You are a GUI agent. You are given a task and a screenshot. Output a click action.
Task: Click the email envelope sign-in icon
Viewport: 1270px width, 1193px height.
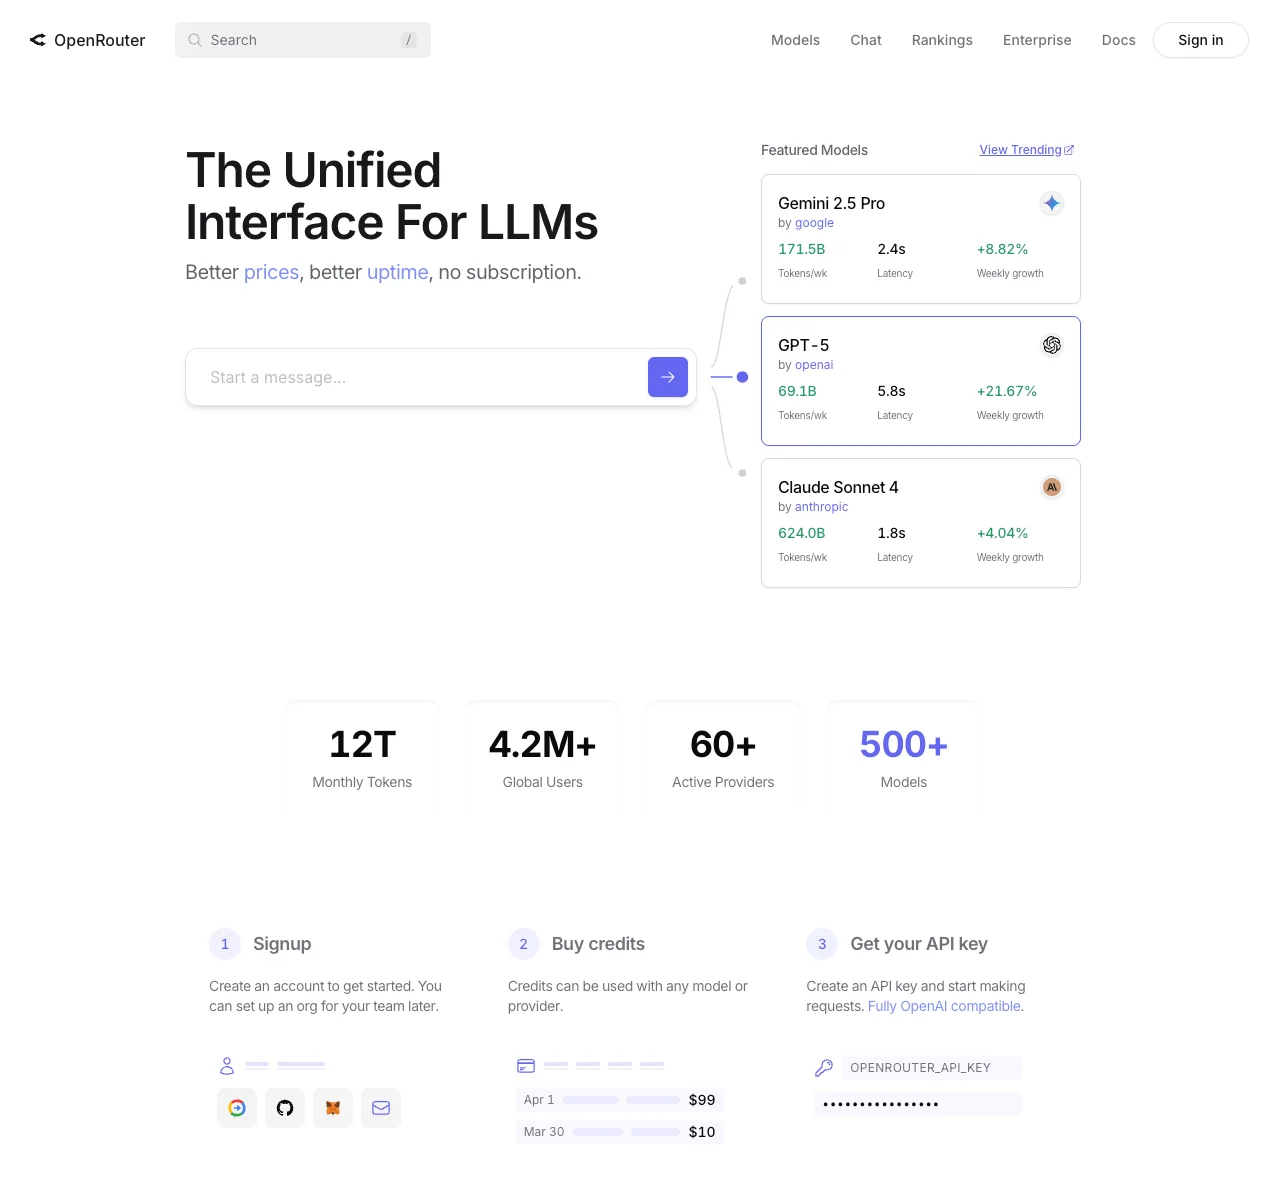381,1108
